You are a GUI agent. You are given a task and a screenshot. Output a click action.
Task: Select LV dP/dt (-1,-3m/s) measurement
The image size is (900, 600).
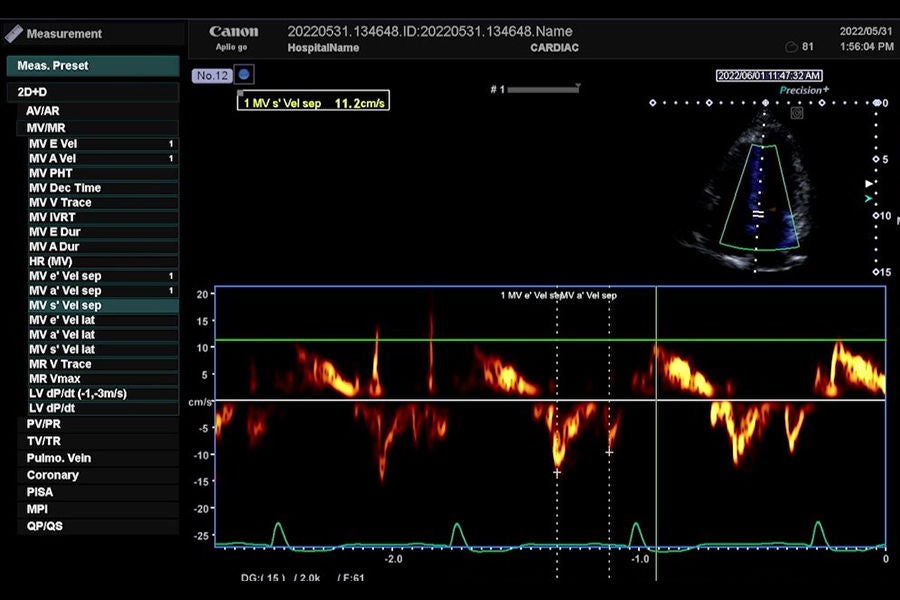[x=103, y=393]
